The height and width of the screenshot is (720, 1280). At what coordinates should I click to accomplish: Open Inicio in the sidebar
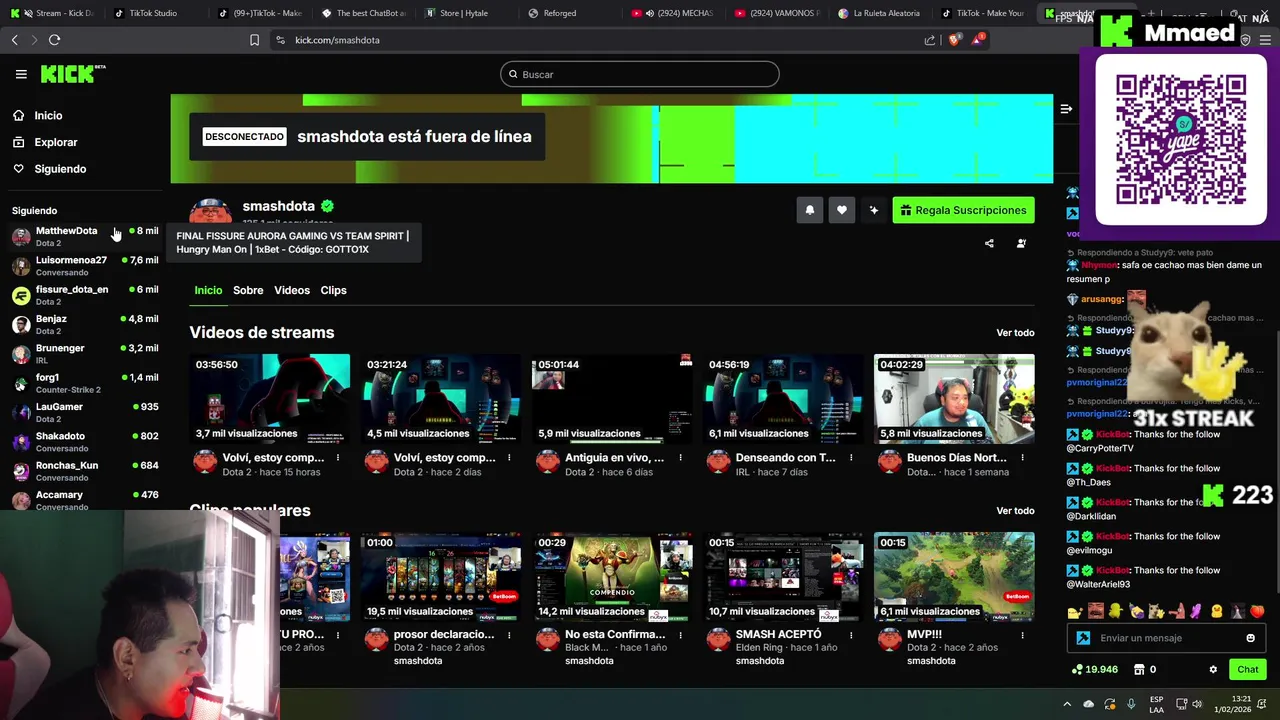click(x=48, y=116)
